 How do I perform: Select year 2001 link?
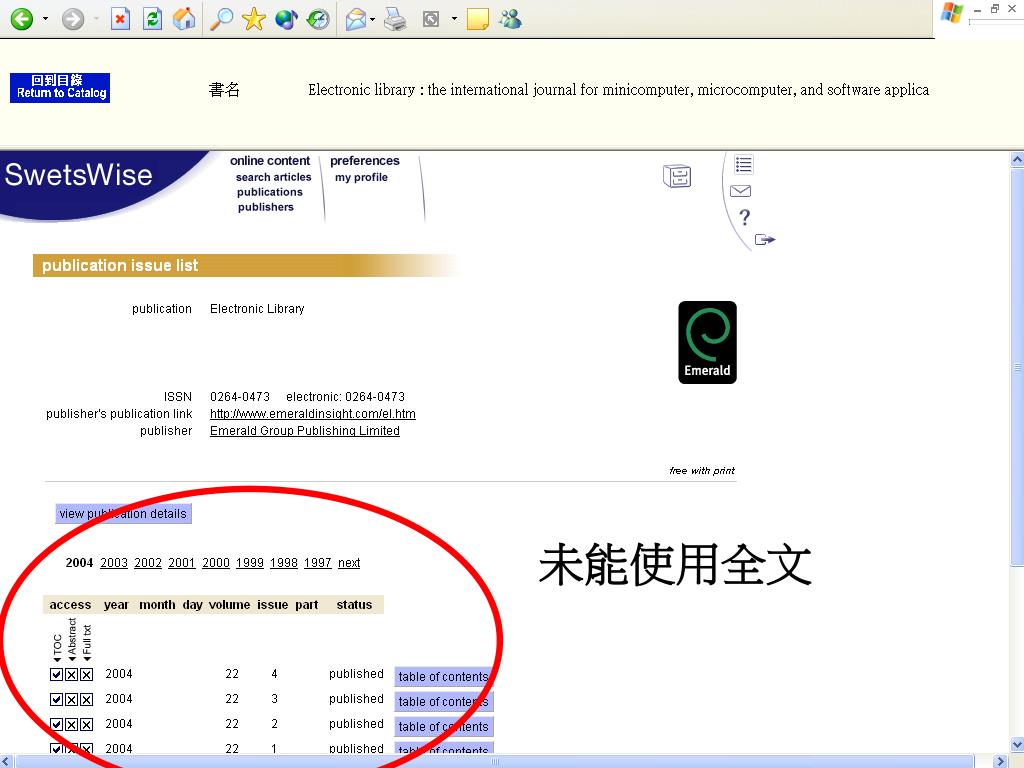point(182,562)
